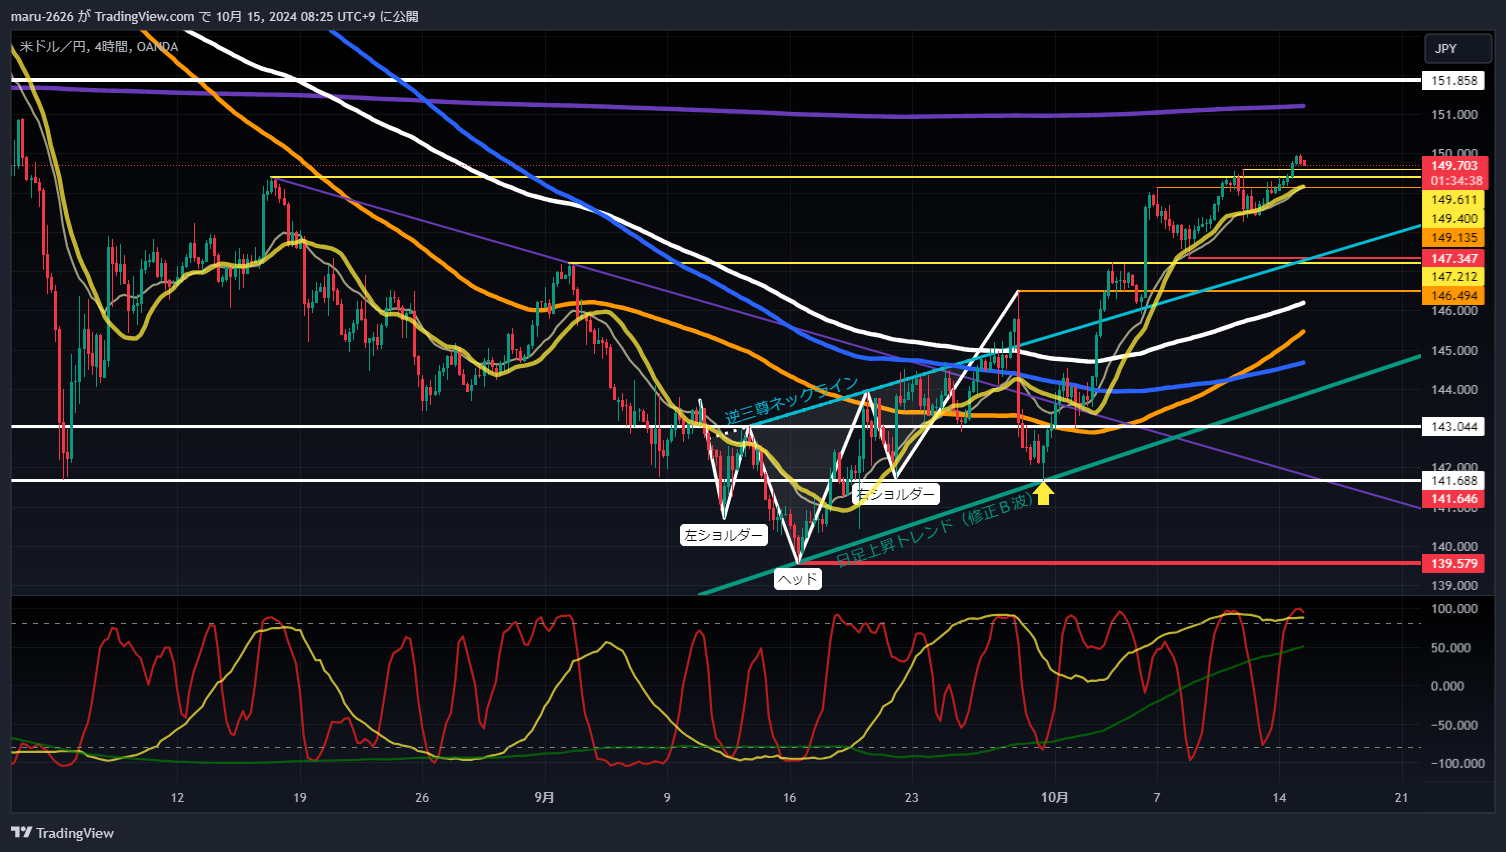Click the current price label 149.703
This screenshot has height=852, width=1506.
point(1454,166)
